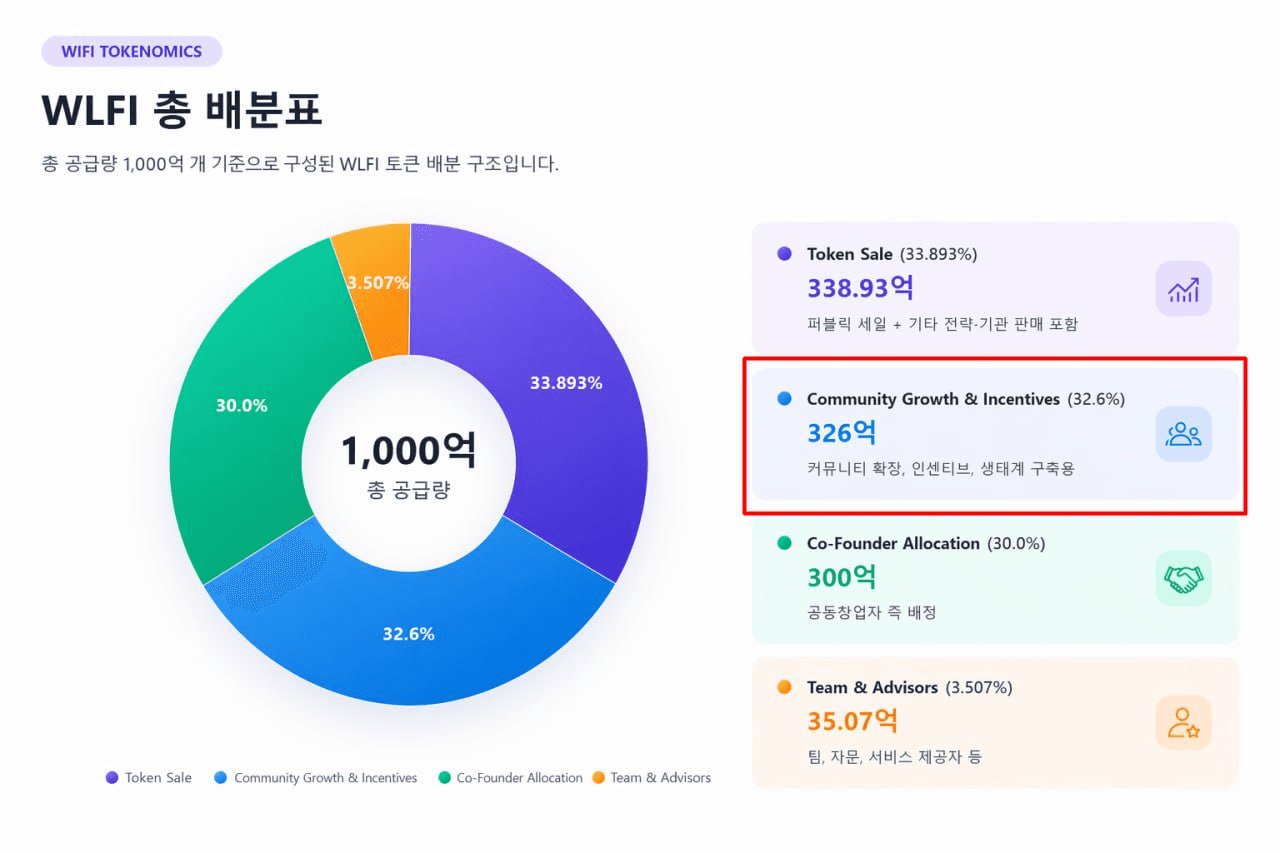
Task: Click the purple Token Sale legend dot
Action: click(x=112, y=777)
